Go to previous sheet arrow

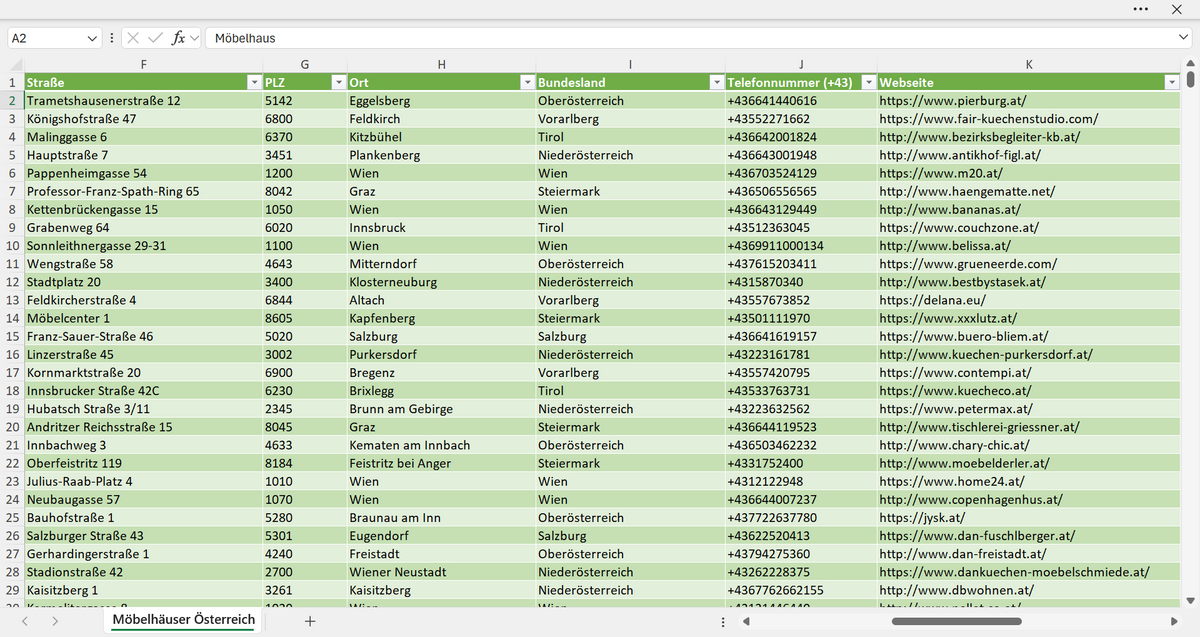[25, 621]
